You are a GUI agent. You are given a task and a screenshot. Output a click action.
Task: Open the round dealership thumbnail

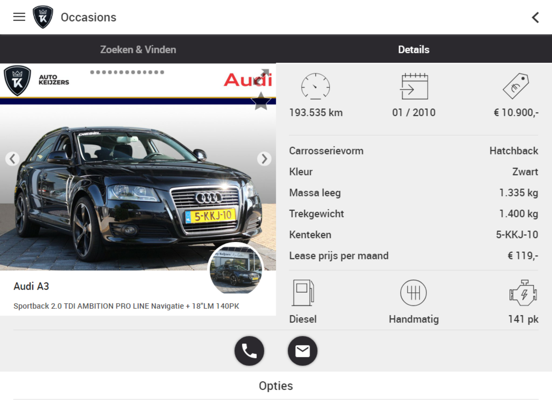click(x=236, y=269)
